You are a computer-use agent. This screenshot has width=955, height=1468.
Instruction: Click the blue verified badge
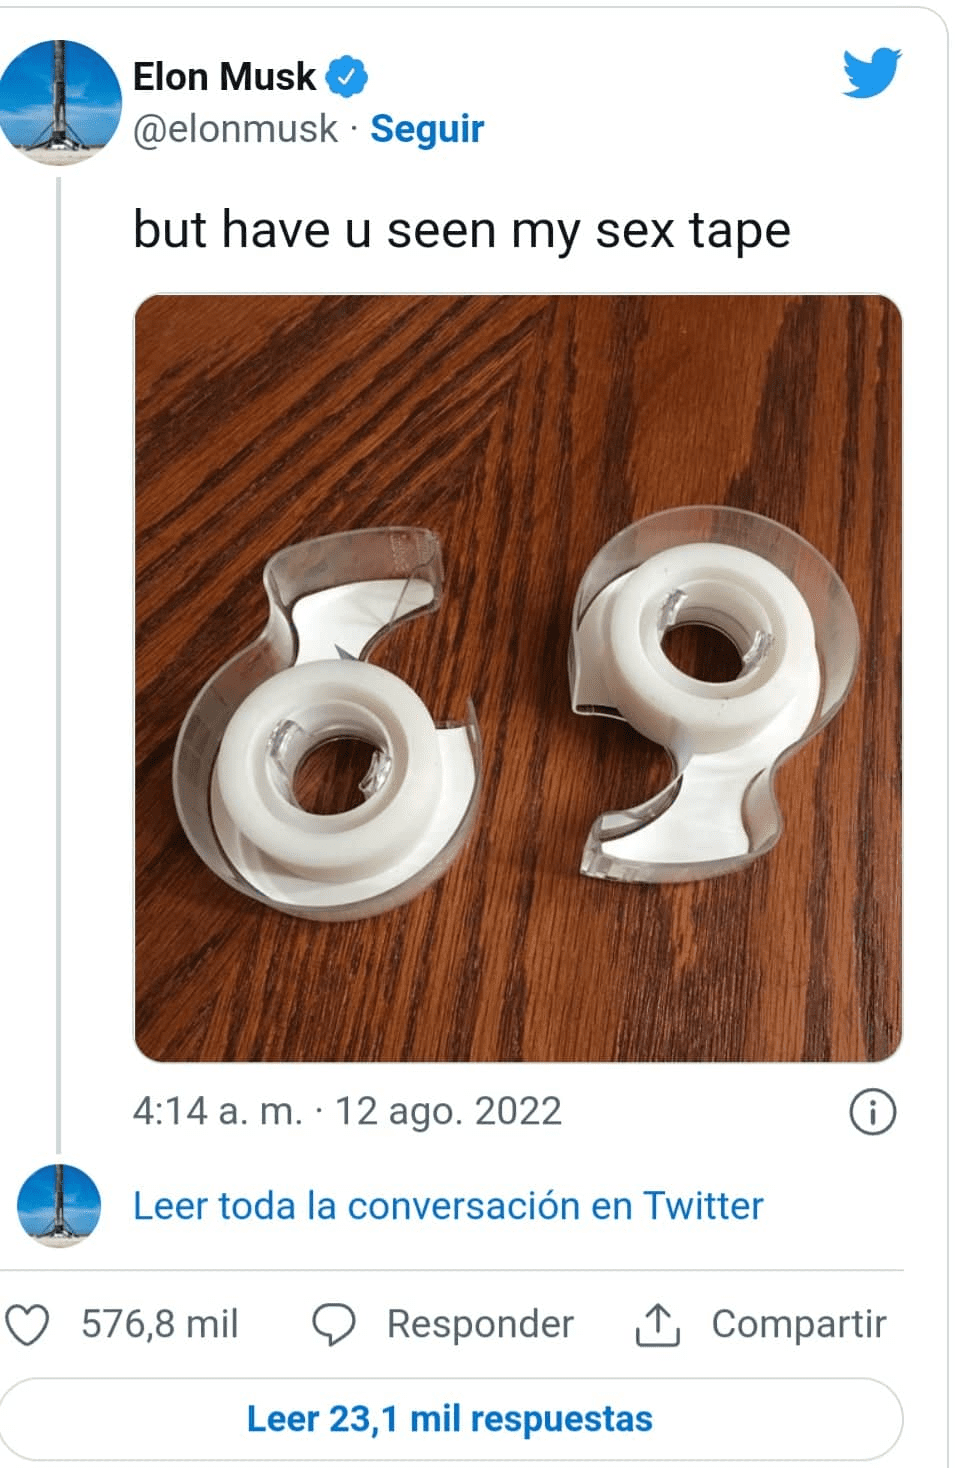pyautogui.click(x=348, y=77)
